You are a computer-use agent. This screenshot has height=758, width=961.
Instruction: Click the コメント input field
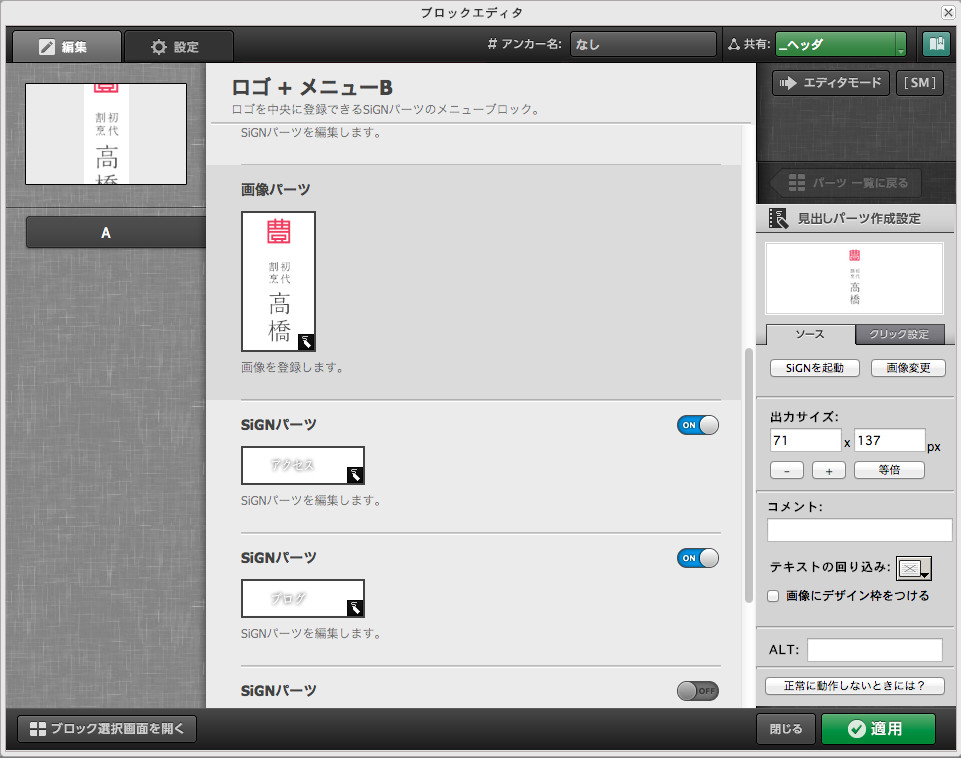pos(859,529)
